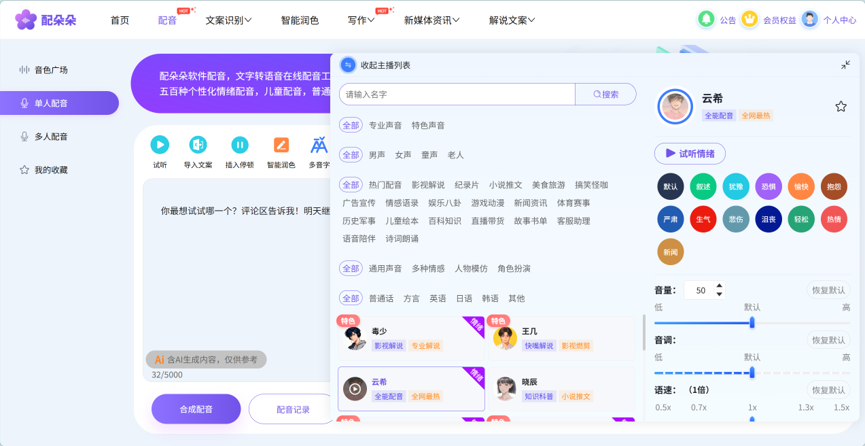Screen dimensions: 865x446
Task: Click 云希 large avatar in detail panel
Action: 675,107
